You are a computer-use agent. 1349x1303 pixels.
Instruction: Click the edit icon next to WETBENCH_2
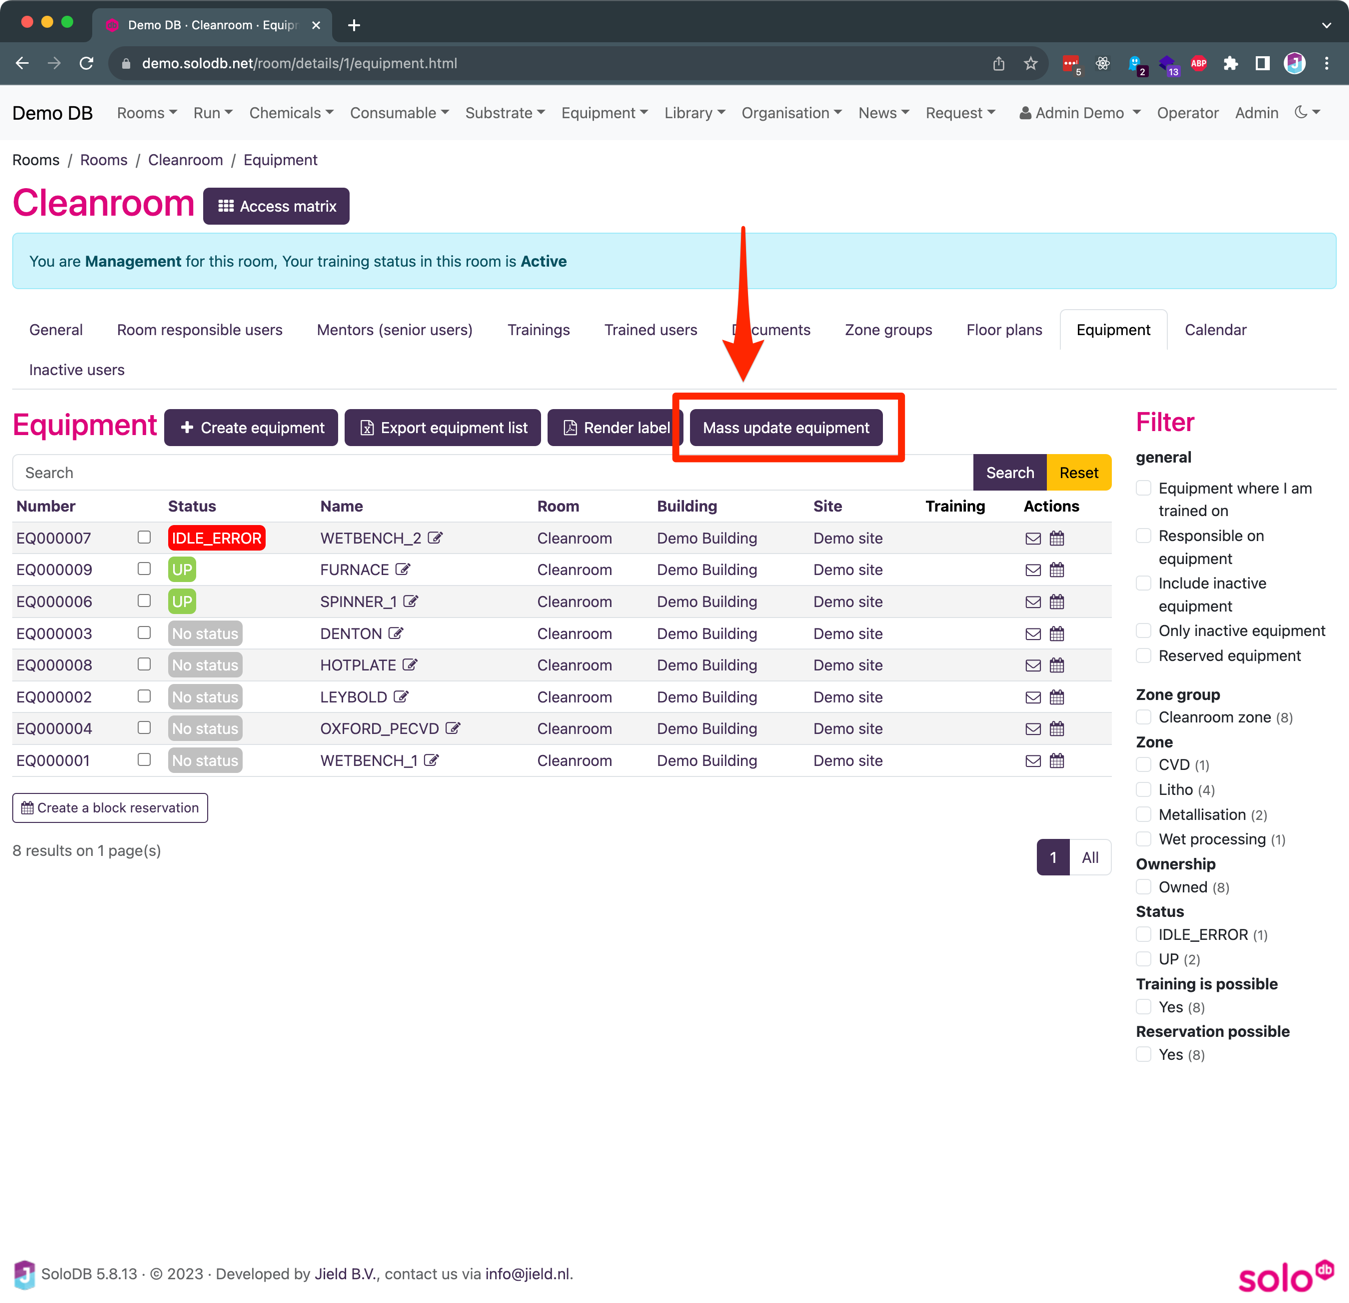435,538
